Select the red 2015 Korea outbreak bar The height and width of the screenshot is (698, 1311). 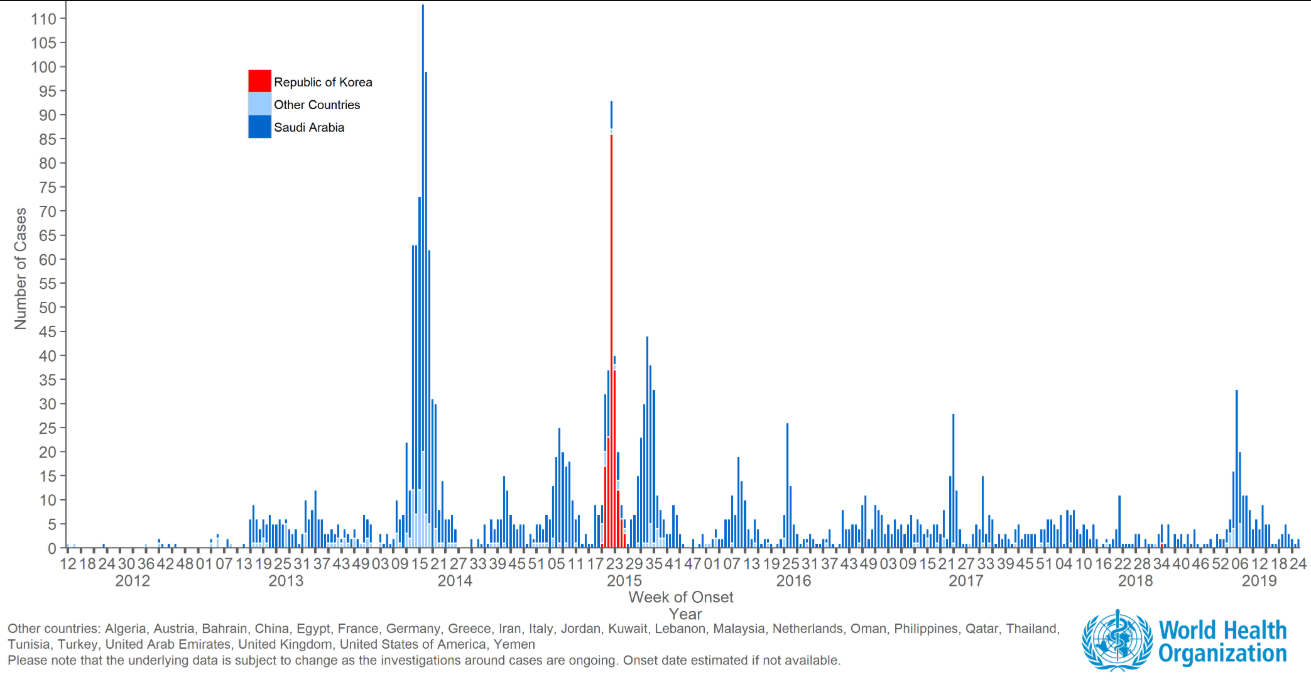click(x=613, y=300)
